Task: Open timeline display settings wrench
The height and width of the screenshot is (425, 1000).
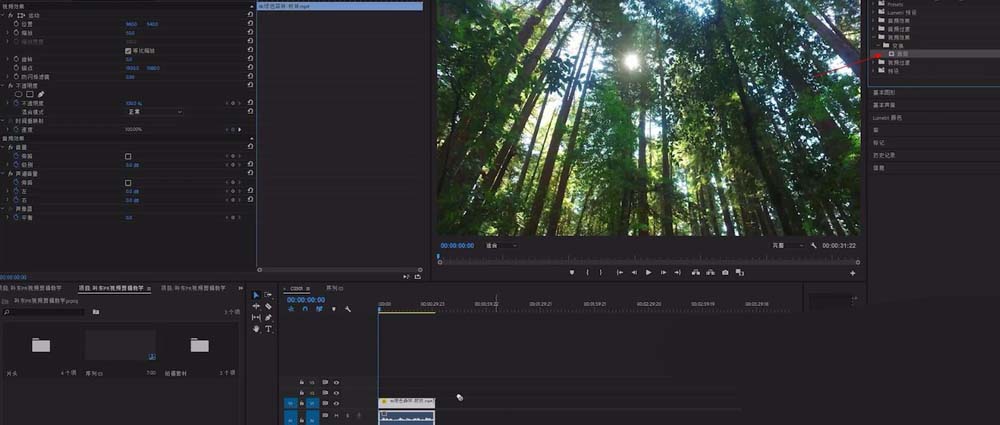Action: pos(348,309)
